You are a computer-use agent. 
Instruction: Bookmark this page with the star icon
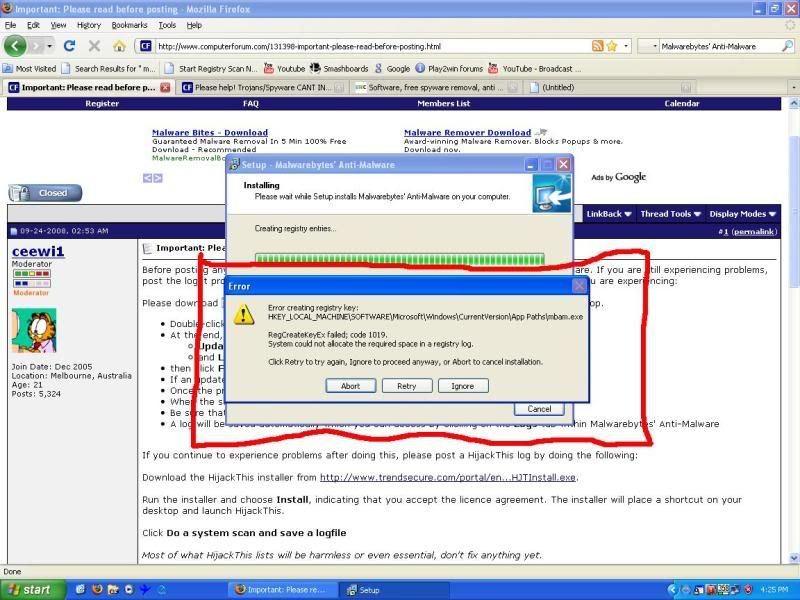tap(612, 46)
